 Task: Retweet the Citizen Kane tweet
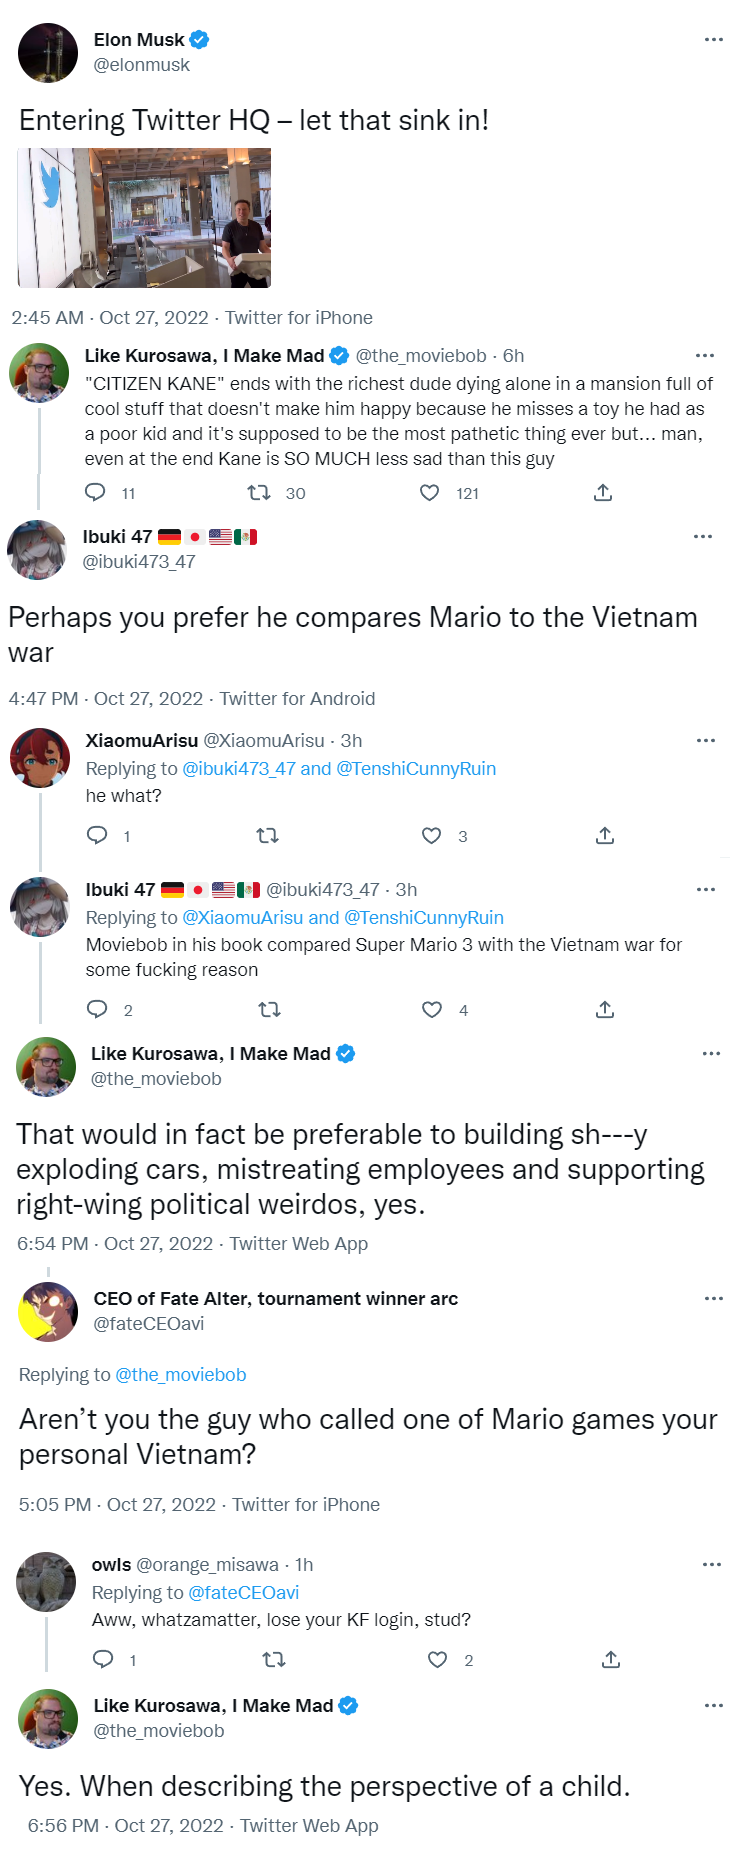(259, 492)
